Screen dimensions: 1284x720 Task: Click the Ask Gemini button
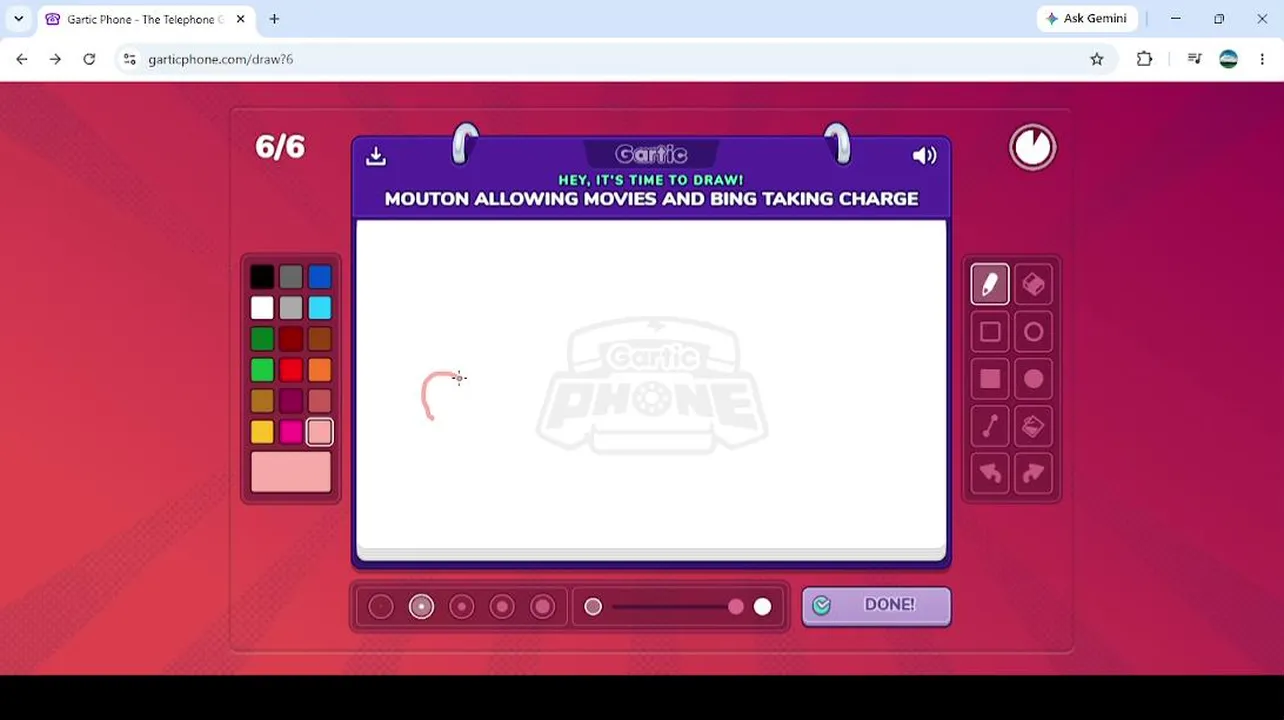1086,19
